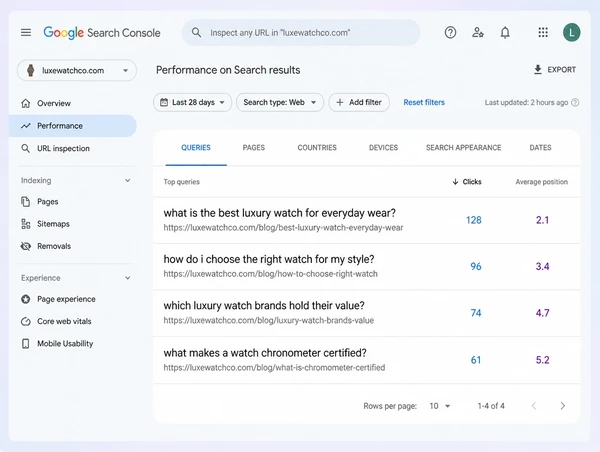
Task: Open the hamburger main menu
Action: pyautogui.click(x=26, y=33)
